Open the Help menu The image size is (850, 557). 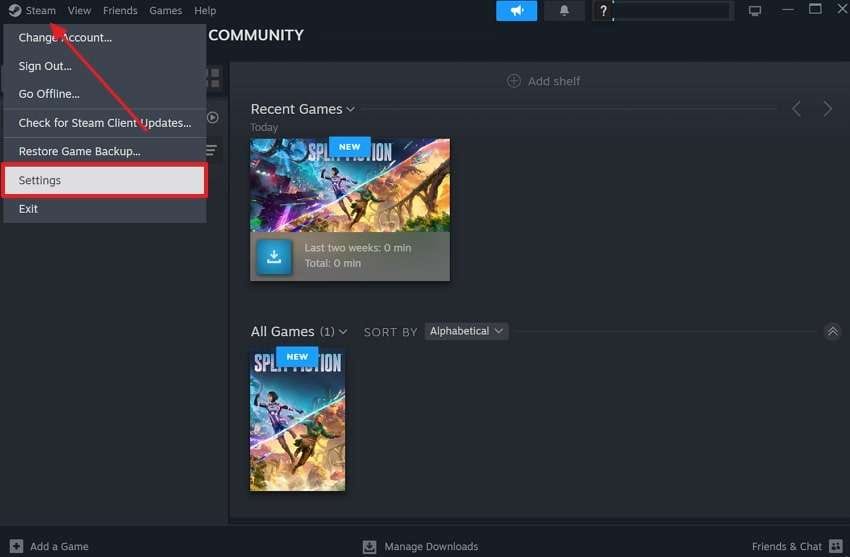[205, 10]
